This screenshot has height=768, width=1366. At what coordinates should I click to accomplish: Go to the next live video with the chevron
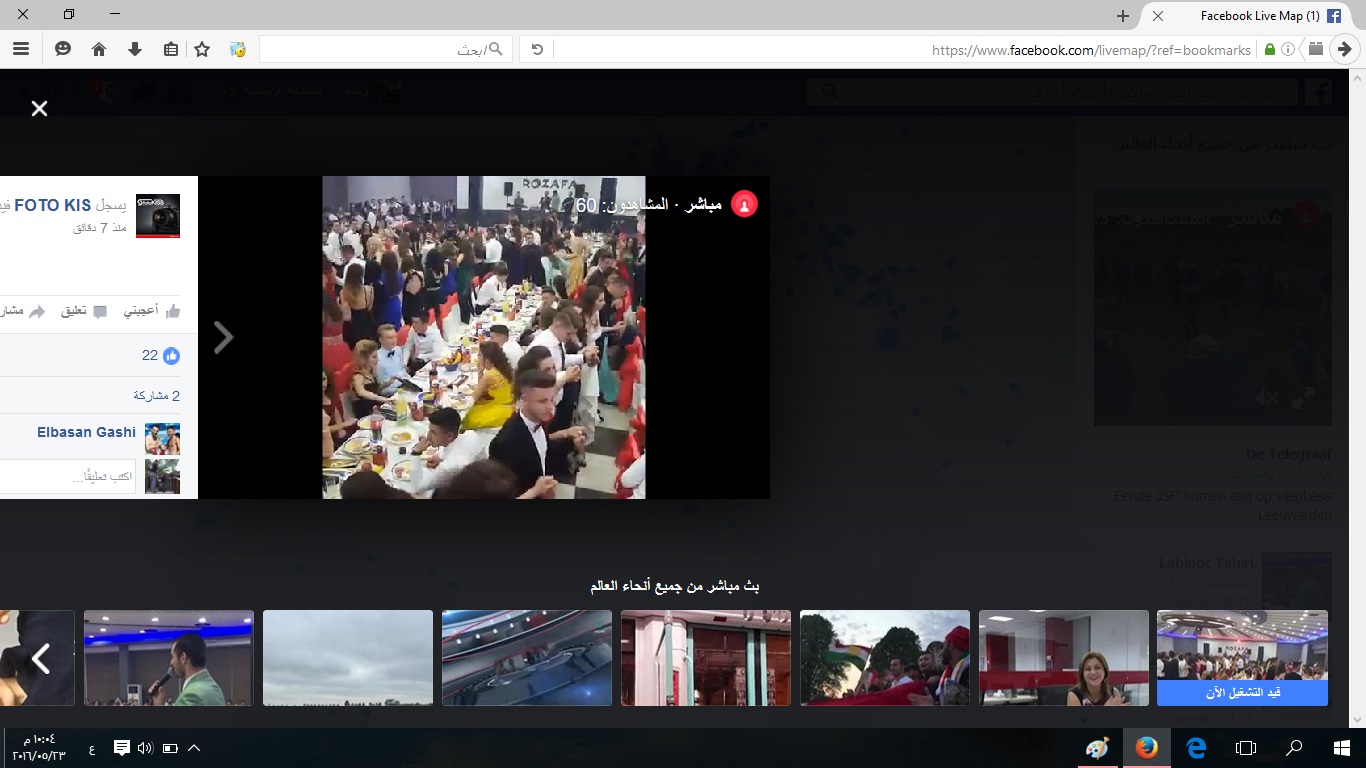[224, 337]
